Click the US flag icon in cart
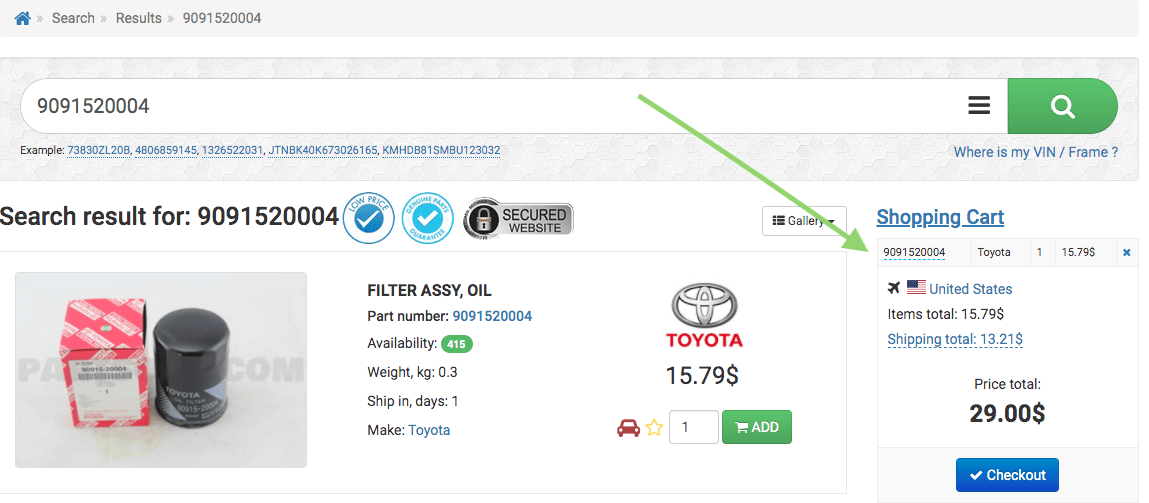This screenshot has width=1149, height=503. point(916,287)
